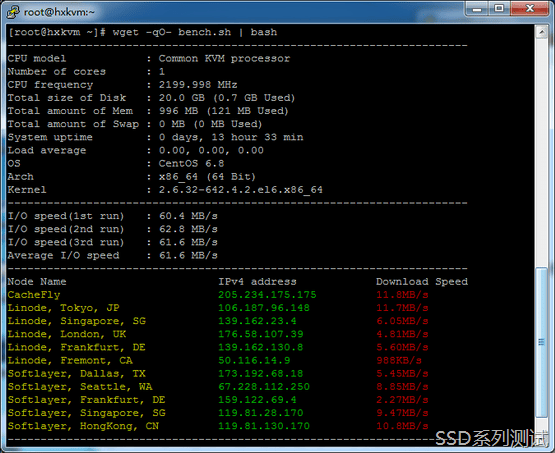
Task: Click the empty scrollbar track above thumb
Action: [x=542, y=153]
